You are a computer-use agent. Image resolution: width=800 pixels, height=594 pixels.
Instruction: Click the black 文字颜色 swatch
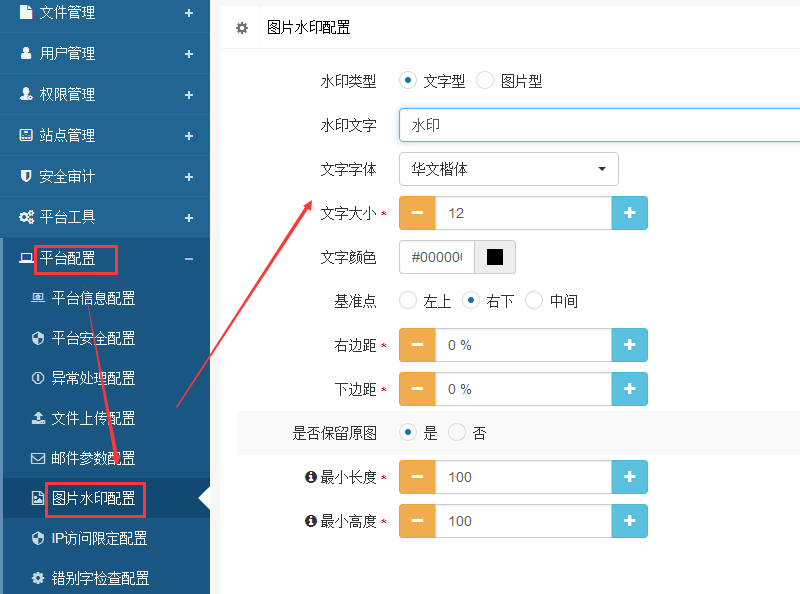pyautogui.click(x=494, y=257)
